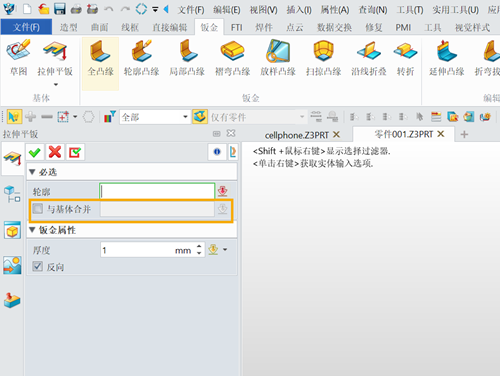The width and height of the screenshot is (500, 376).
Task: Switch to the cellphone.Z3PRT document tab
Action: click(297, 135)
